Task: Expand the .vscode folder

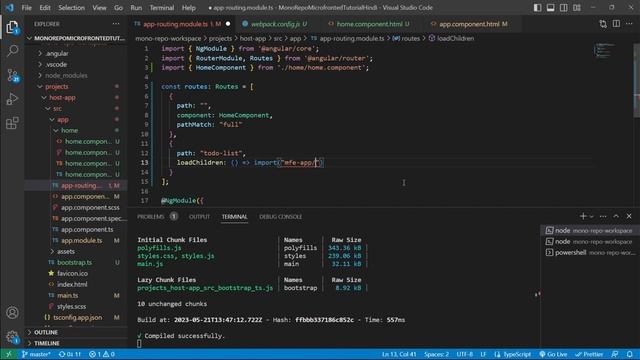Action: [x=56, y=64]
